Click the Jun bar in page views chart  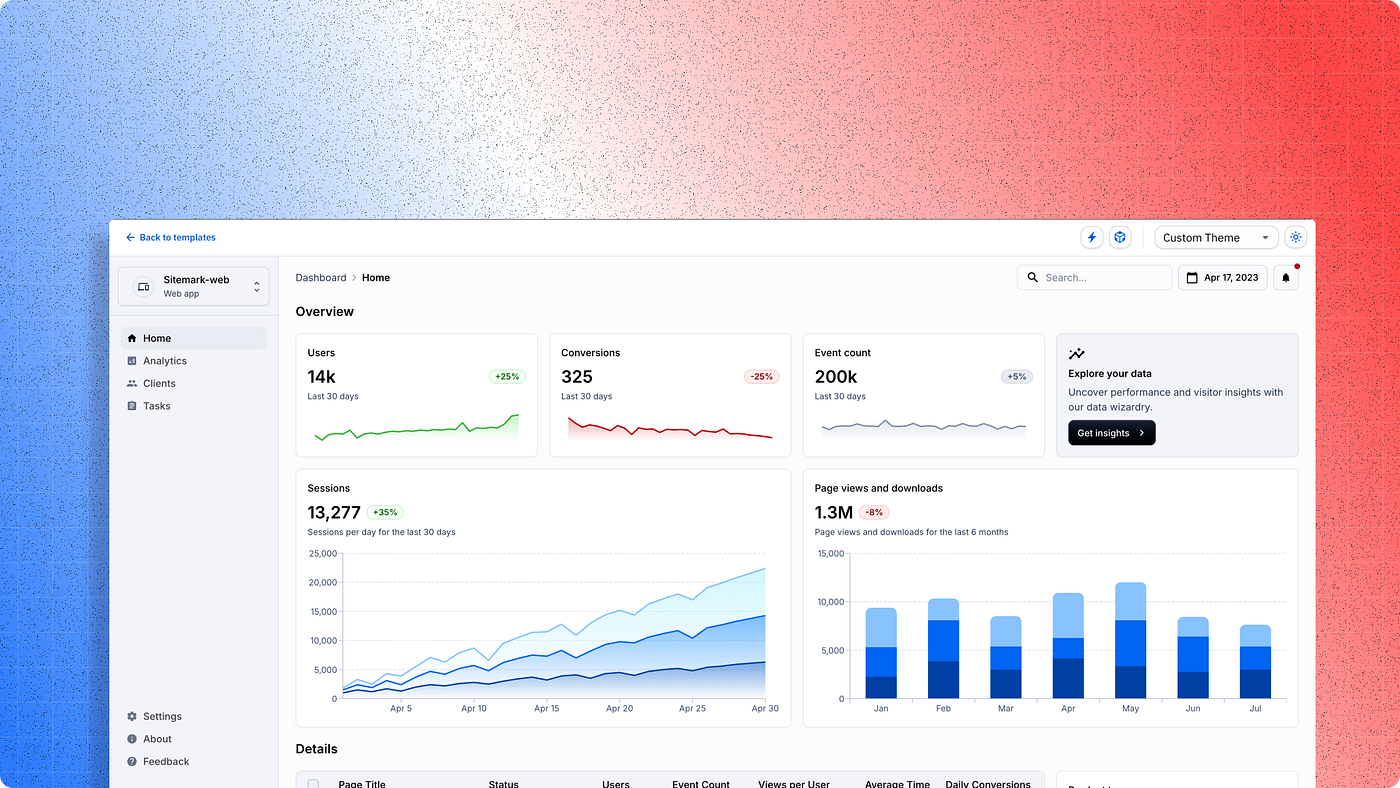click(1193, 657)
